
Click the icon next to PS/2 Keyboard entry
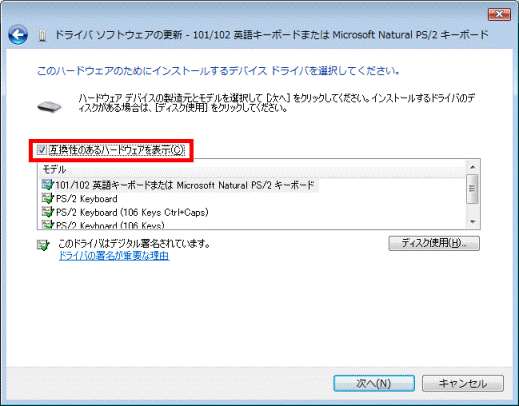click(x=48, y=199)
